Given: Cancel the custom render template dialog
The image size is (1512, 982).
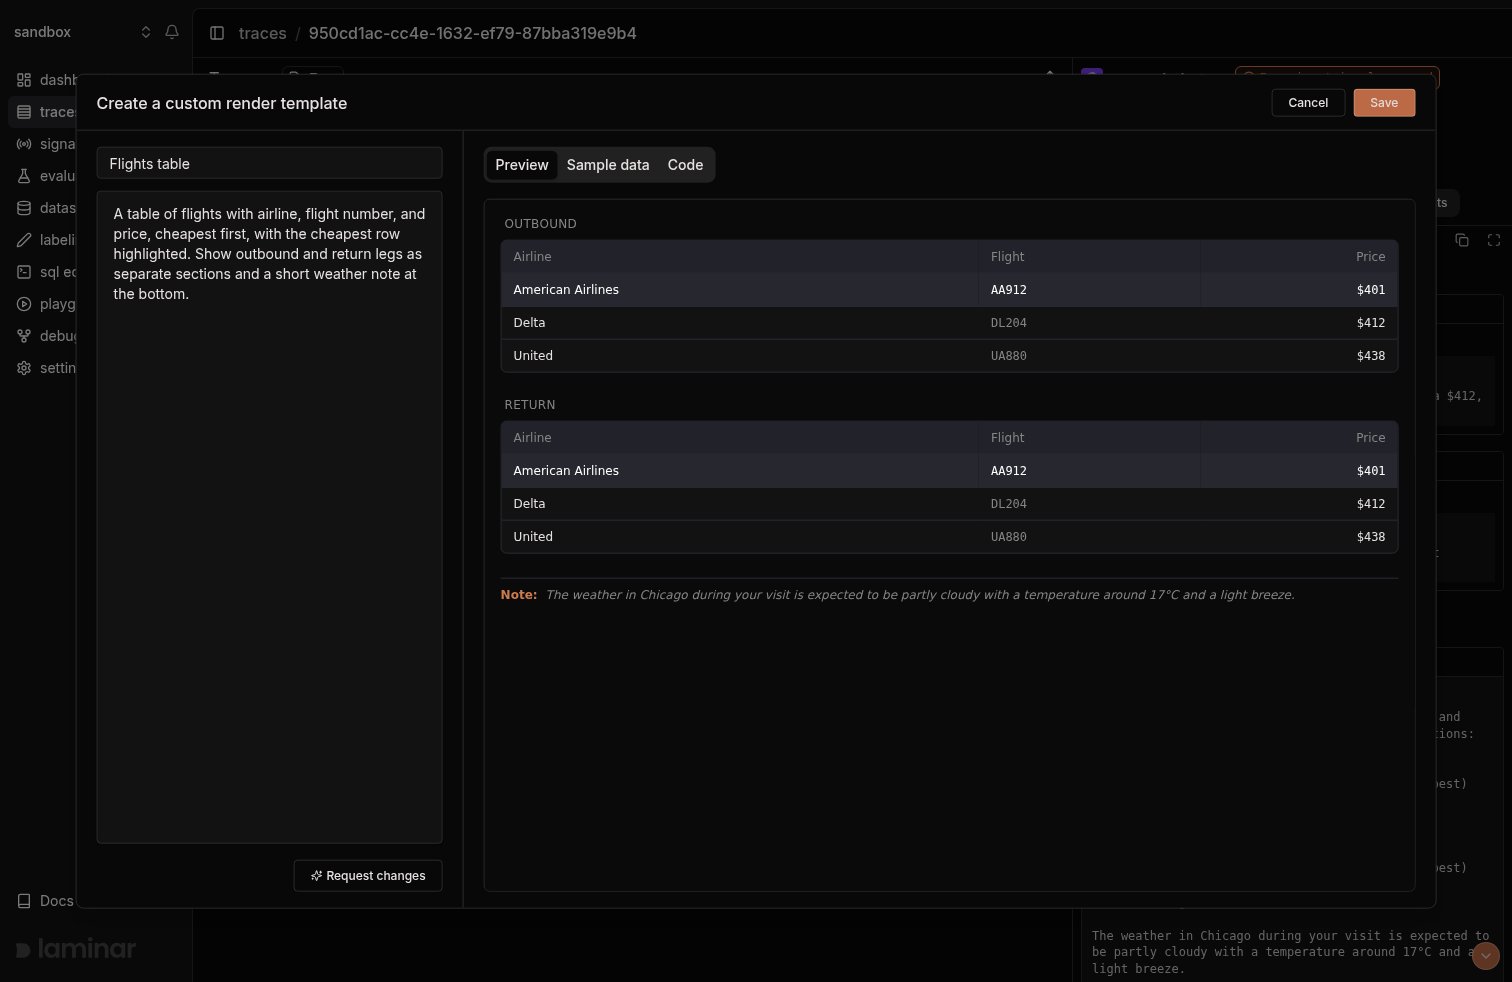Looking at the screenshot, I should coord(1308,103).
